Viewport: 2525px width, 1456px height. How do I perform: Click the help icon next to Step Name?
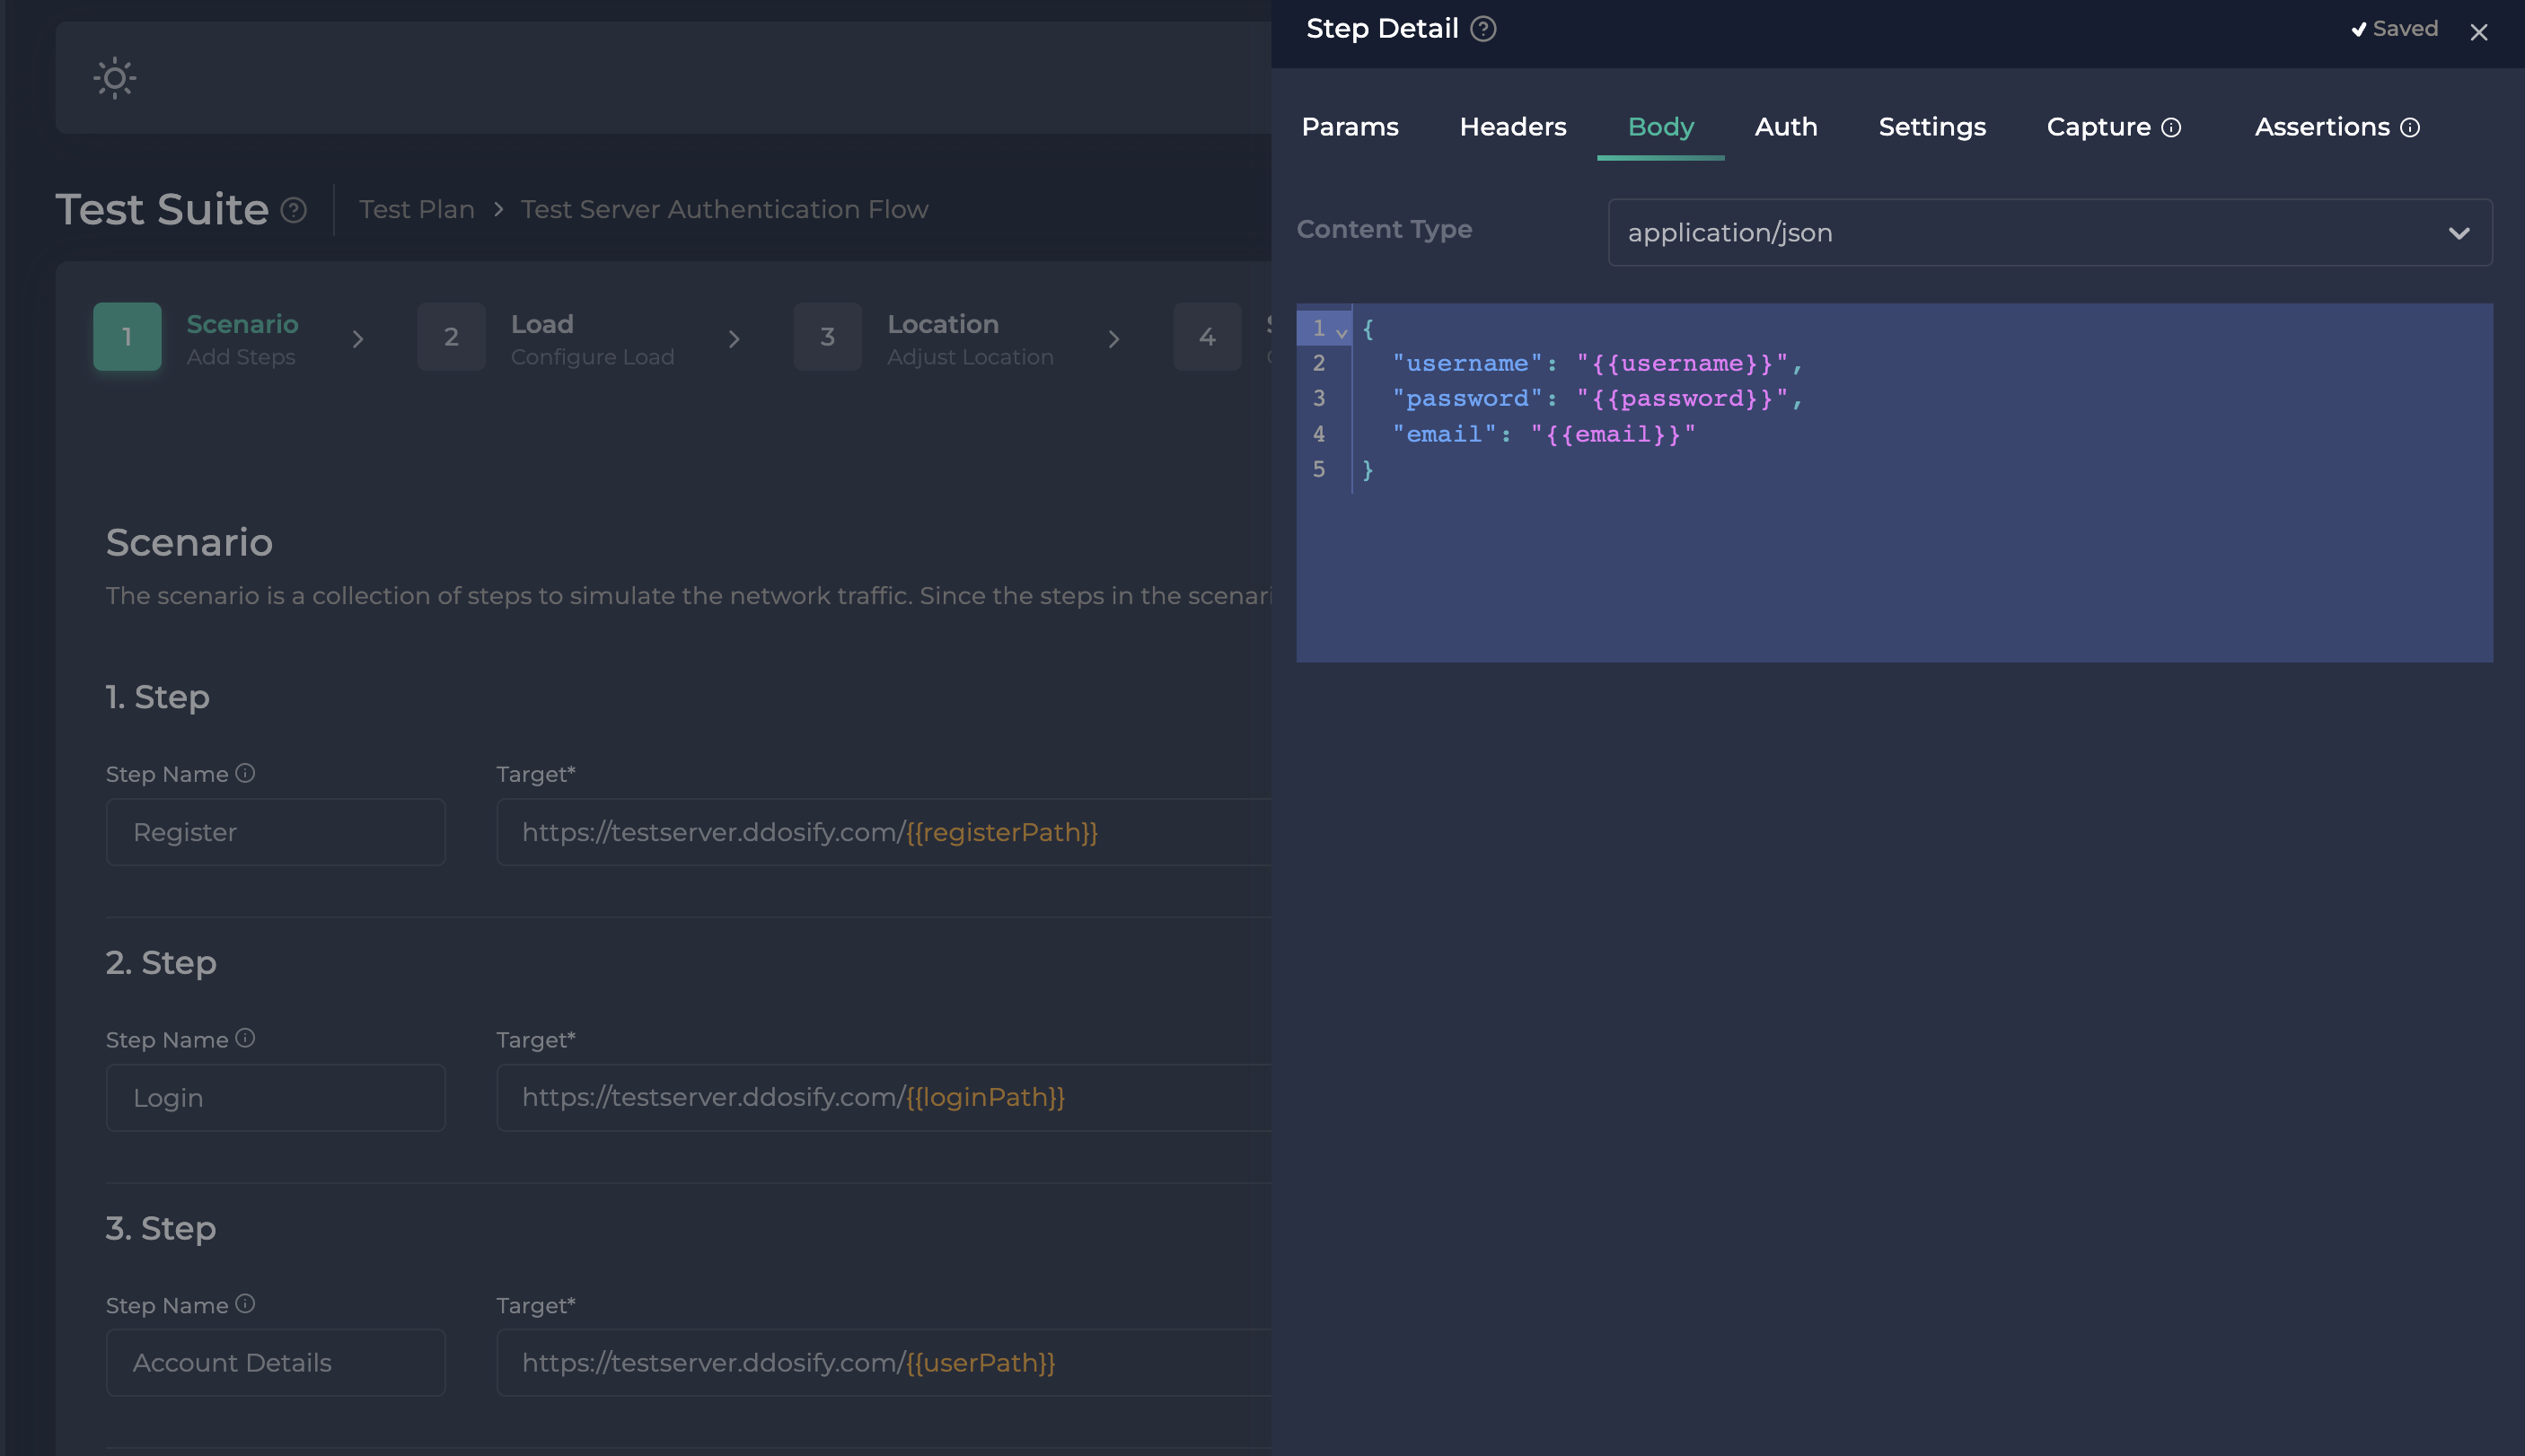coord(244,773)
